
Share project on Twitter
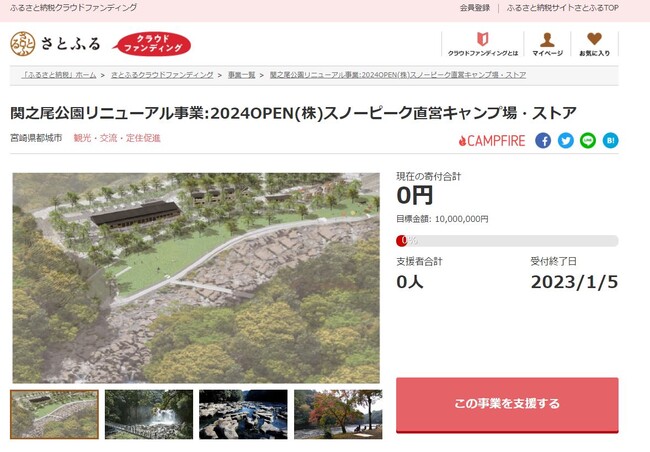click(565, 141)
